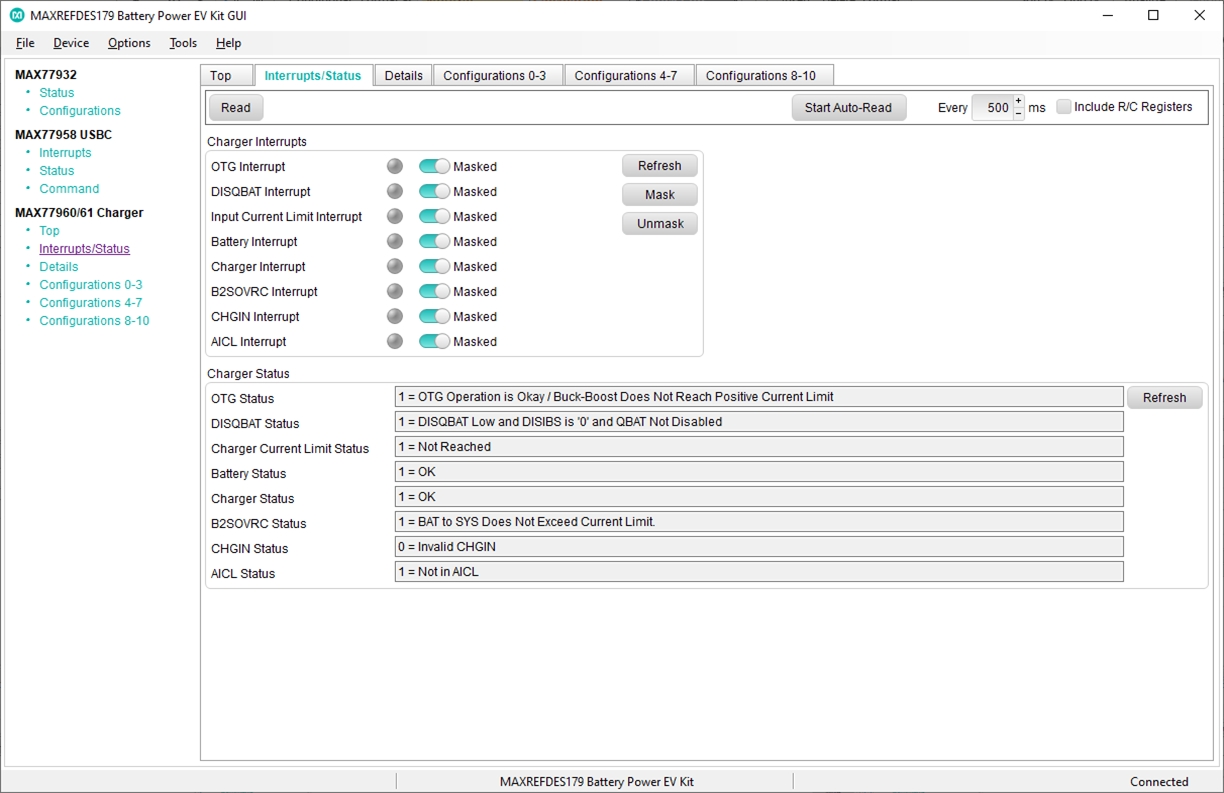Image resolution: width=1224 pixels, height=793 pixels.
Task: Click the Battery Status value field
Action: [759, 472]
